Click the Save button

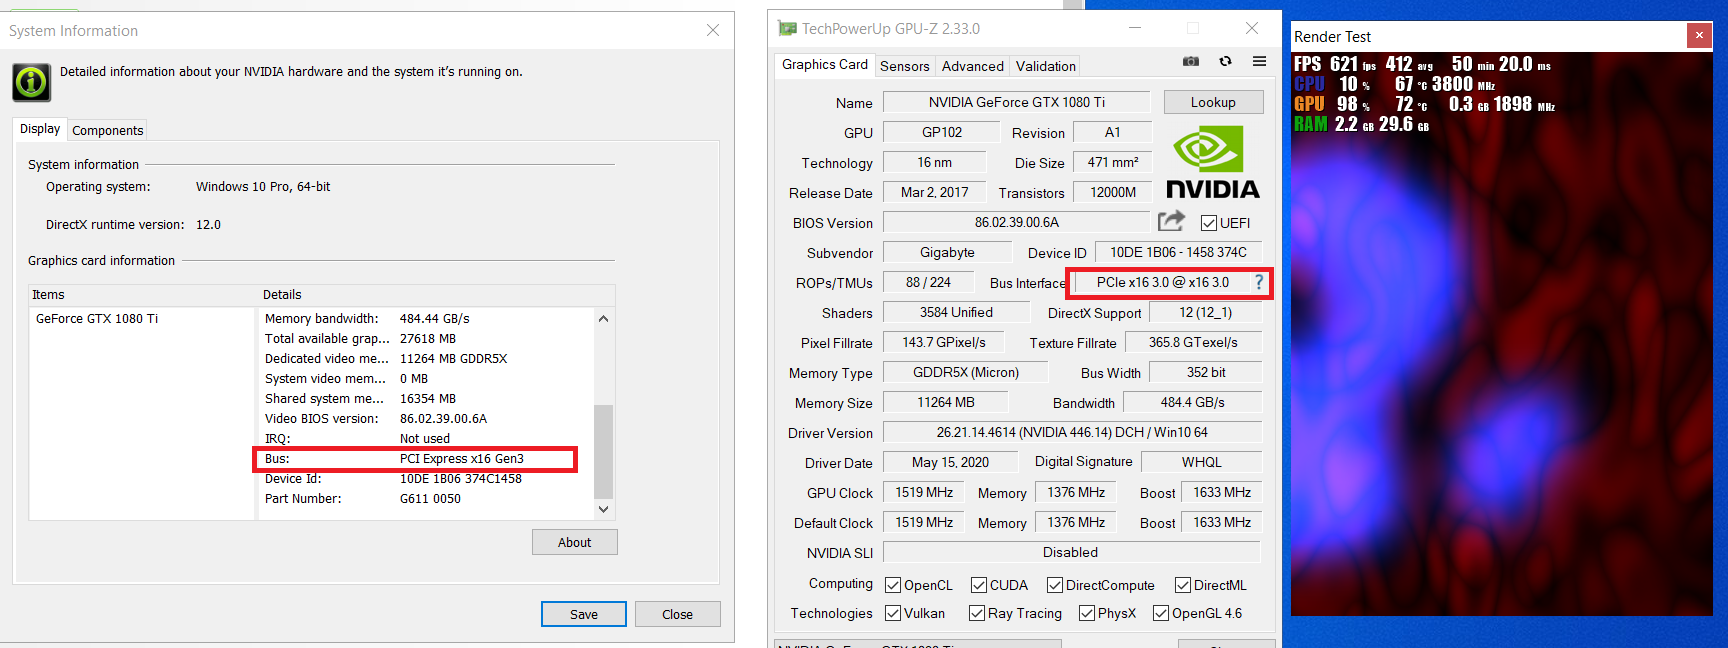click(x=583, y=614)
